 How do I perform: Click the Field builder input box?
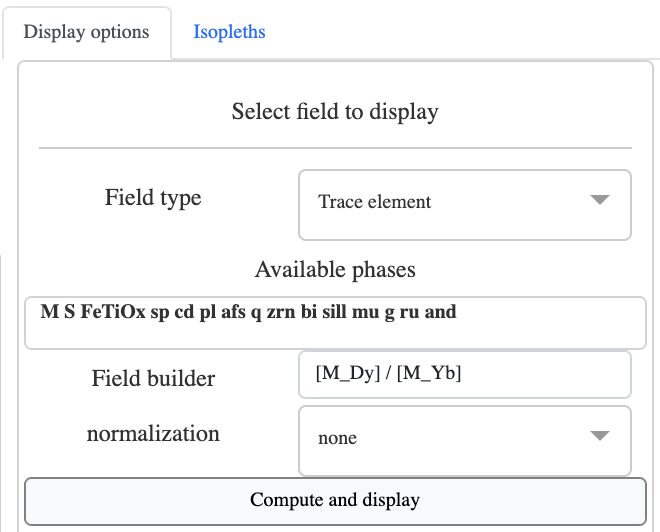coord(465,374)
